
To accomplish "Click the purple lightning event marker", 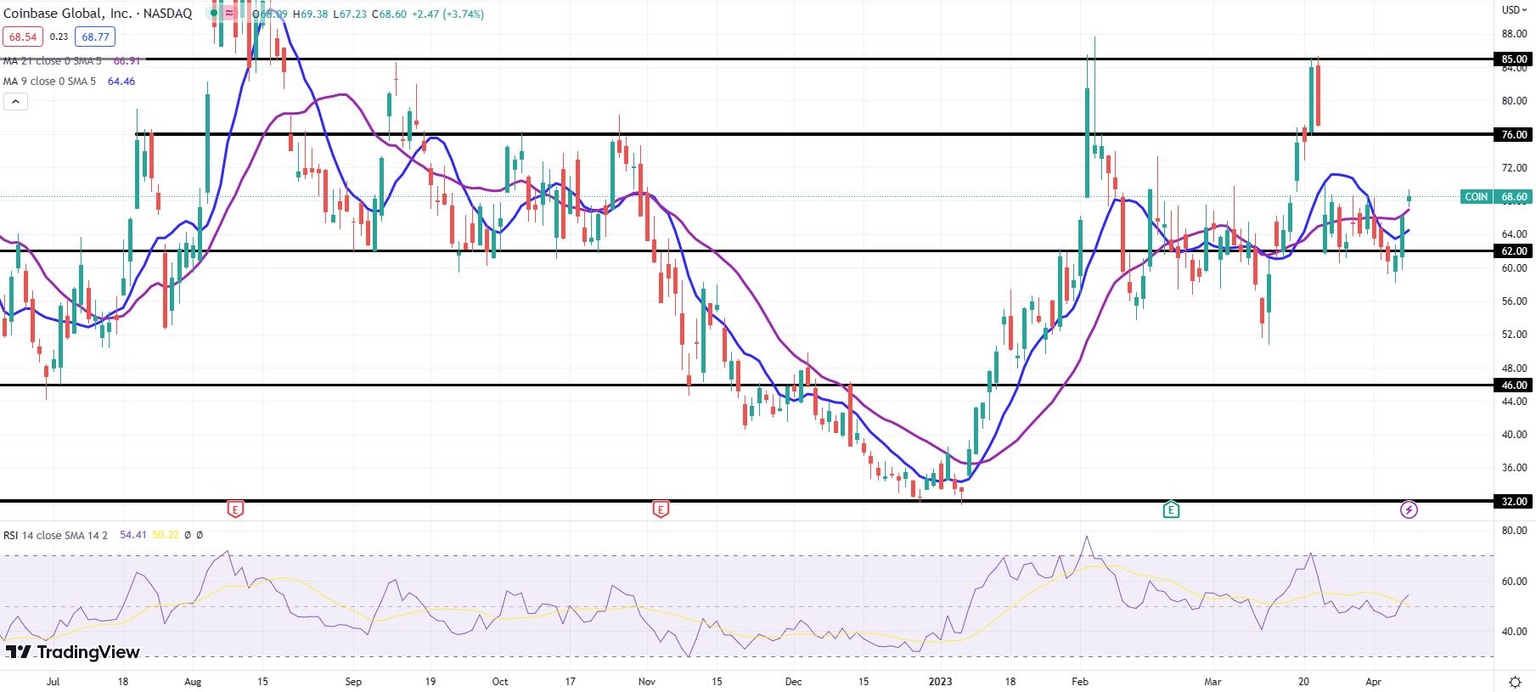I will [1409, 510].
